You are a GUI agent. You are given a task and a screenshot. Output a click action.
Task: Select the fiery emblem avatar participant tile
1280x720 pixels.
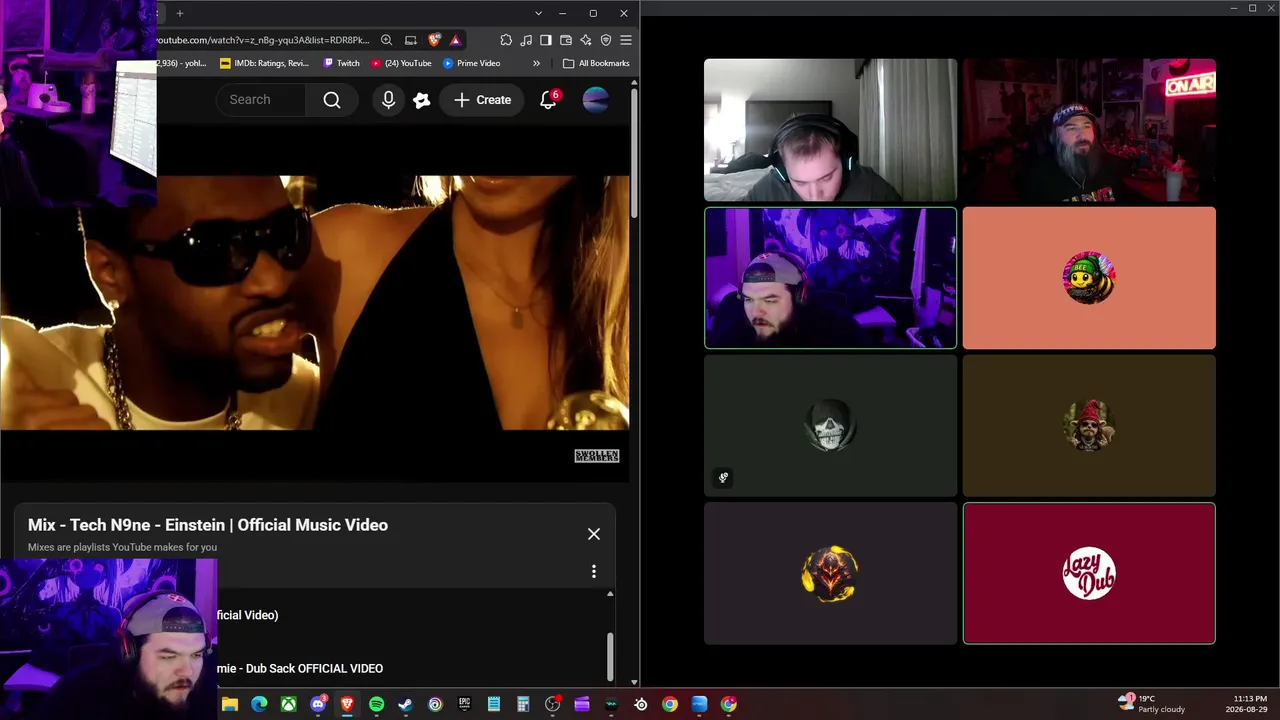[x=830, y=573]
